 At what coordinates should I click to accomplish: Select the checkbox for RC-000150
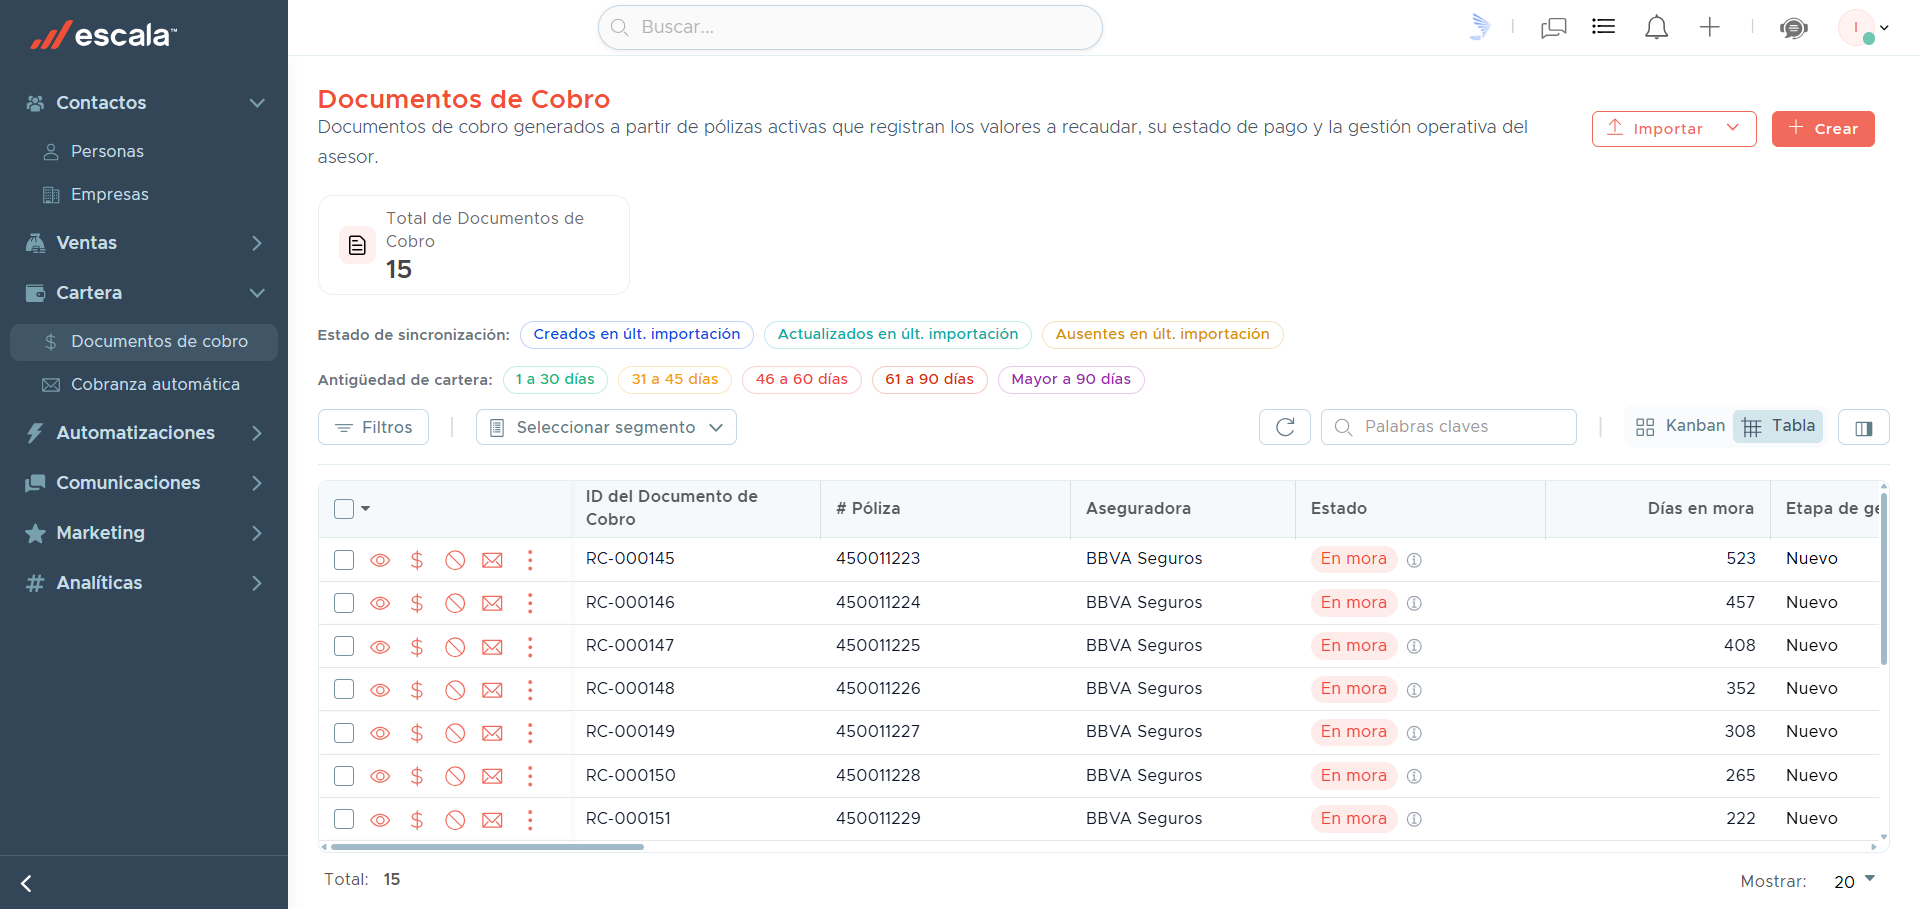pyautogui.click(x=344, y=776)
